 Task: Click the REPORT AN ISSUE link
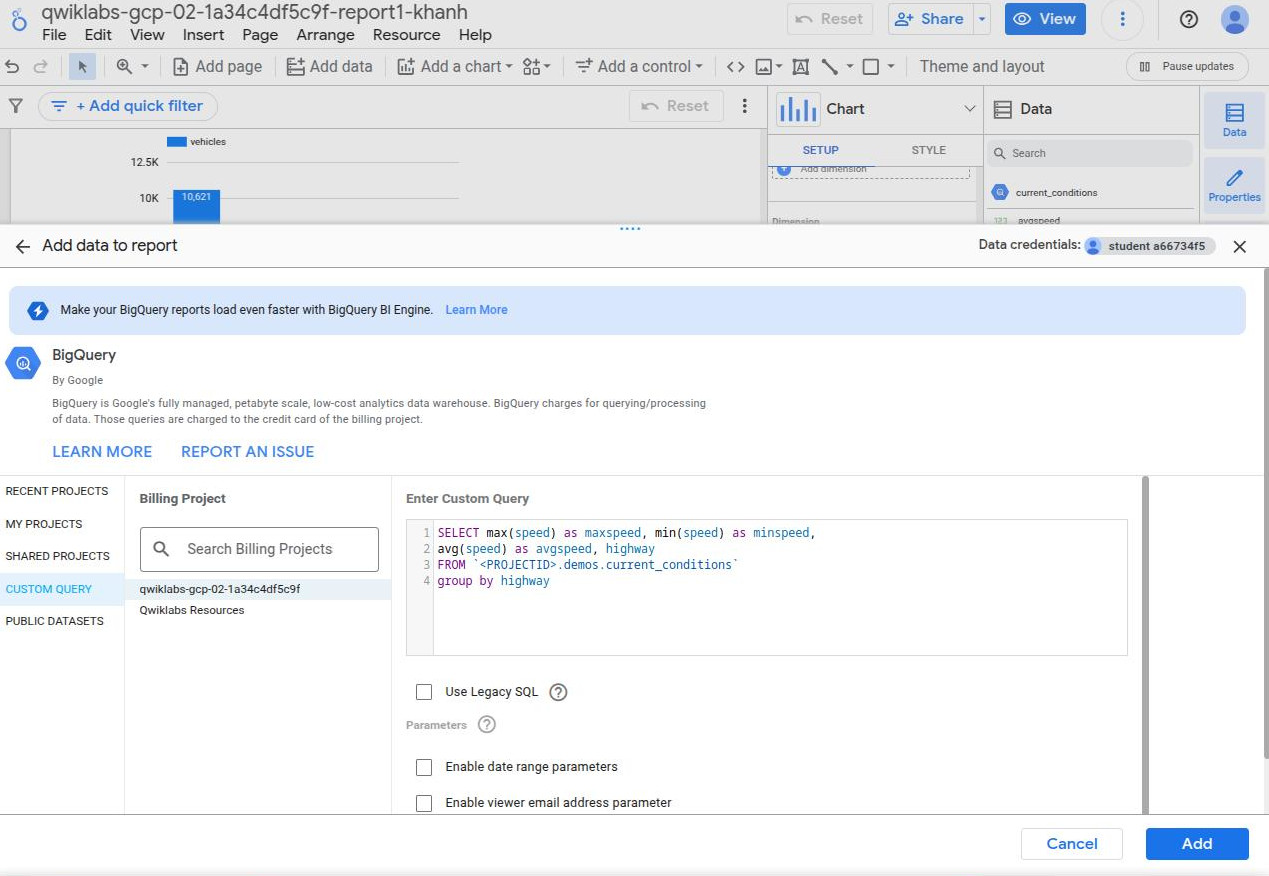tap(247, 451)
